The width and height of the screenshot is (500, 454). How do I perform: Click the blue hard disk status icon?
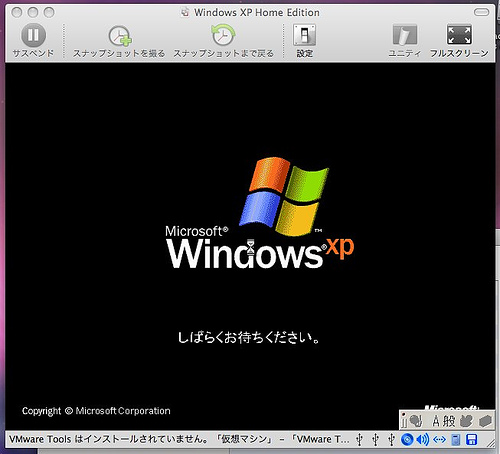[x=455, y=440]
